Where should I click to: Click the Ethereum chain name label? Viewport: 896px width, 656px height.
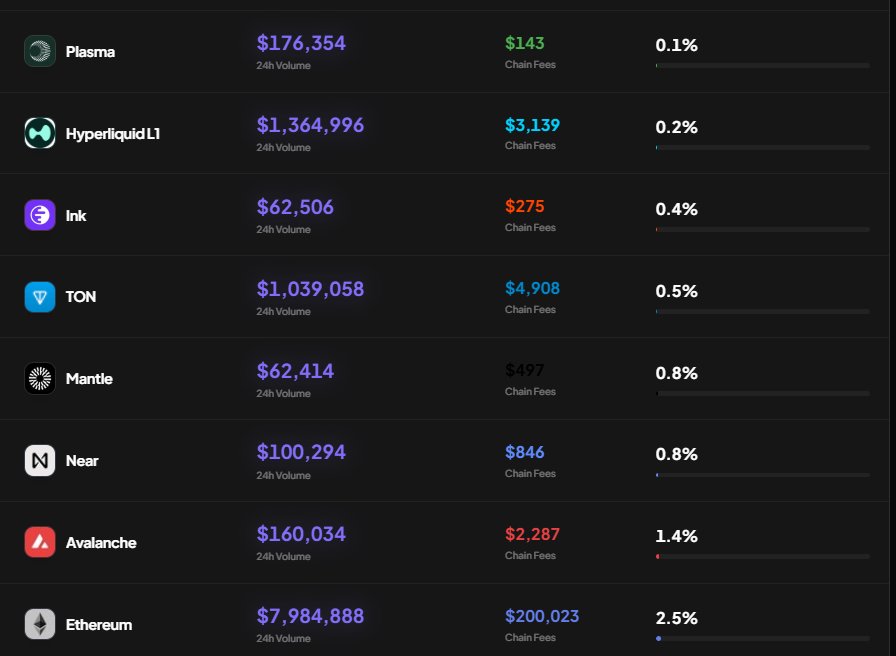(x=99, y=625)
